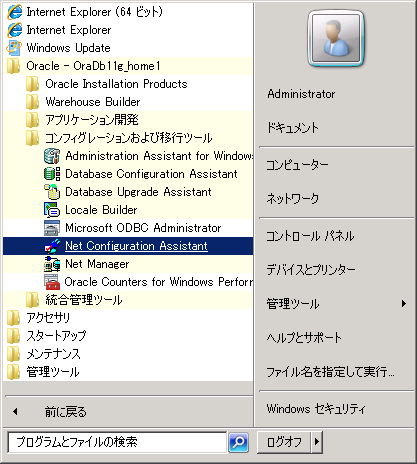
Task: Open Administration Assistant for Windows icon
Action: (52, 156)
